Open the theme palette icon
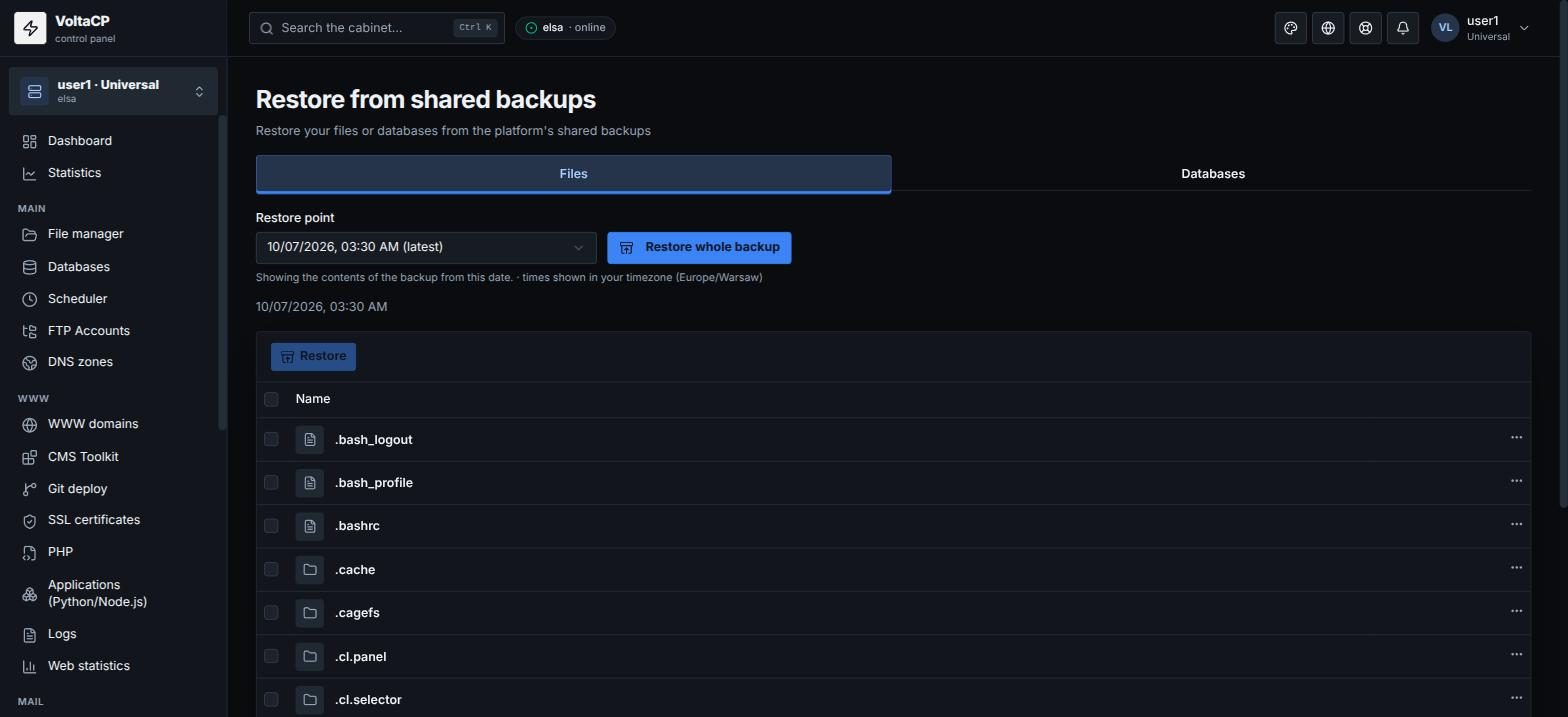 click(x=1291, y=28)
